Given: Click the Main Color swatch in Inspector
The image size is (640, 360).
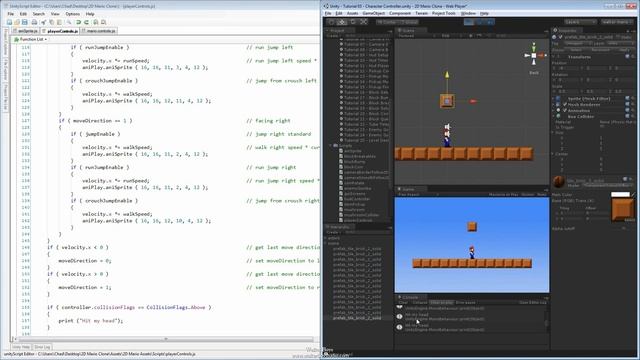Looking at the screenshot, I should point(620,195).
